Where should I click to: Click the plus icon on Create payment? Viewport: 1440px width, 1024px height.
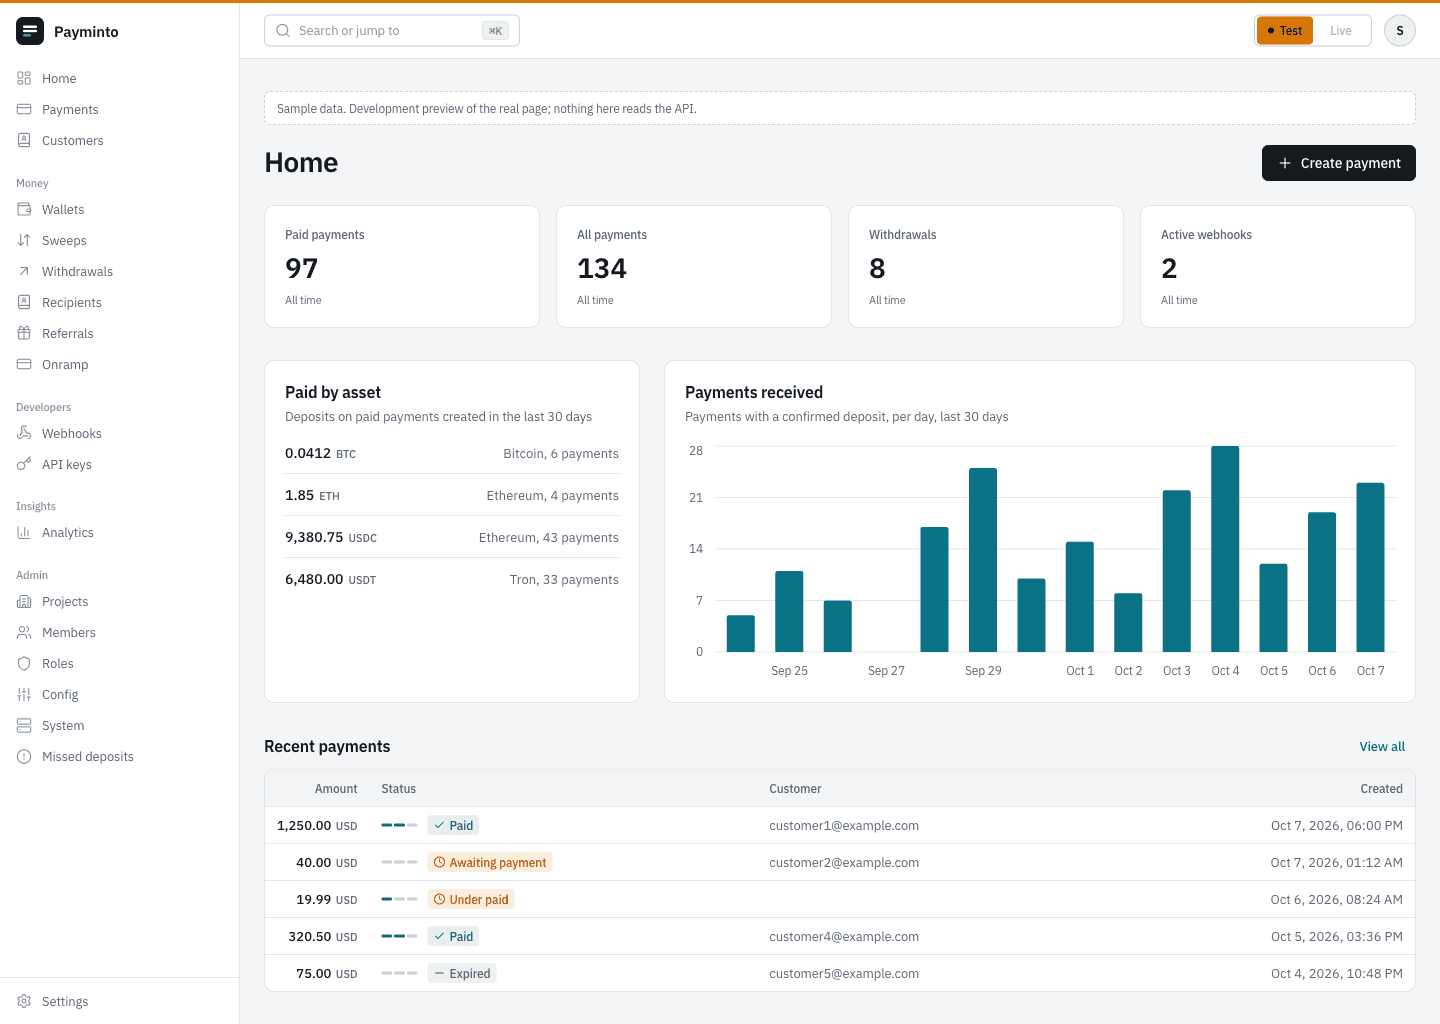click(1285, 163)
